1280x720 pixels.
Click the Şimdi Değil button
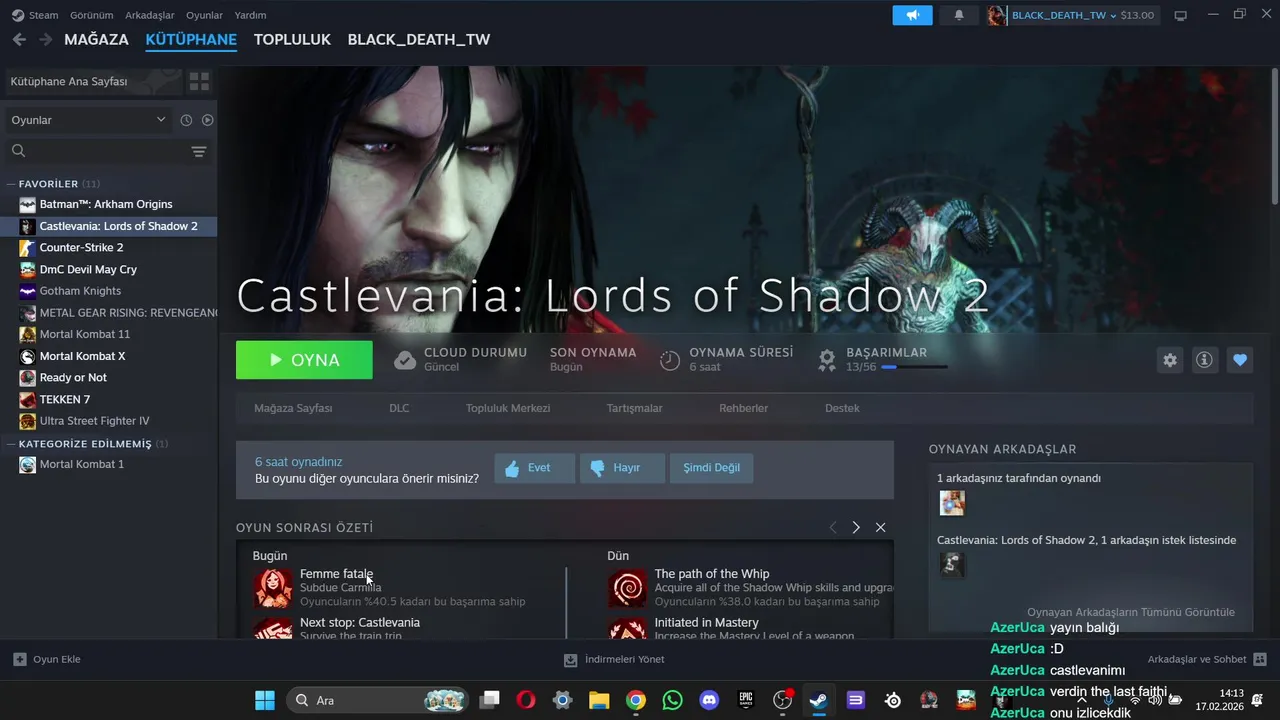711,468
